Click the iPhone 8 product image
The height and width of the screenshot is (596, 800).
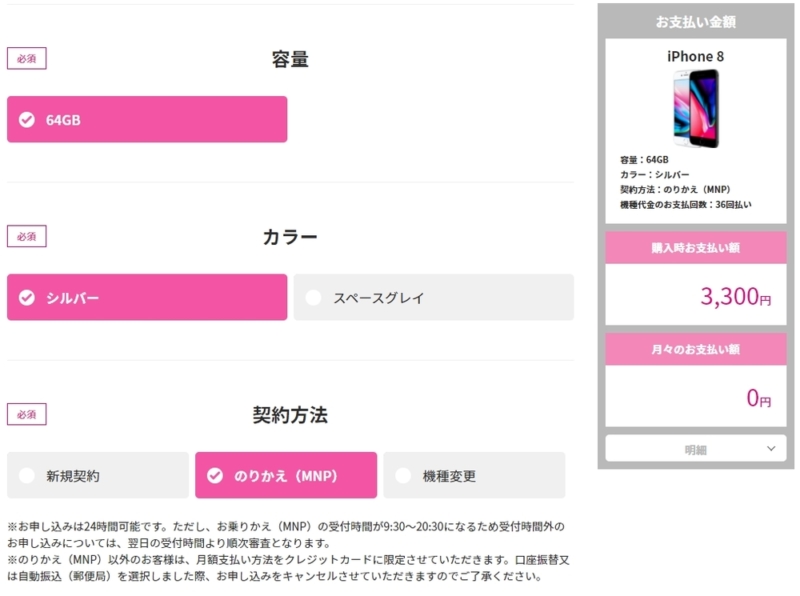[696, 109]
